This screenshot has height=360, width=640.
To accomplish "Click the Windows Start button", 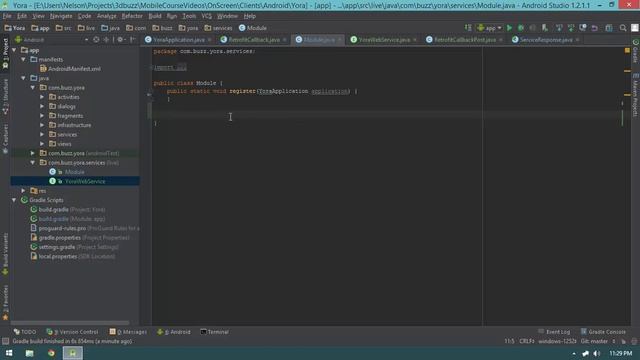I will tap(9, 353).
